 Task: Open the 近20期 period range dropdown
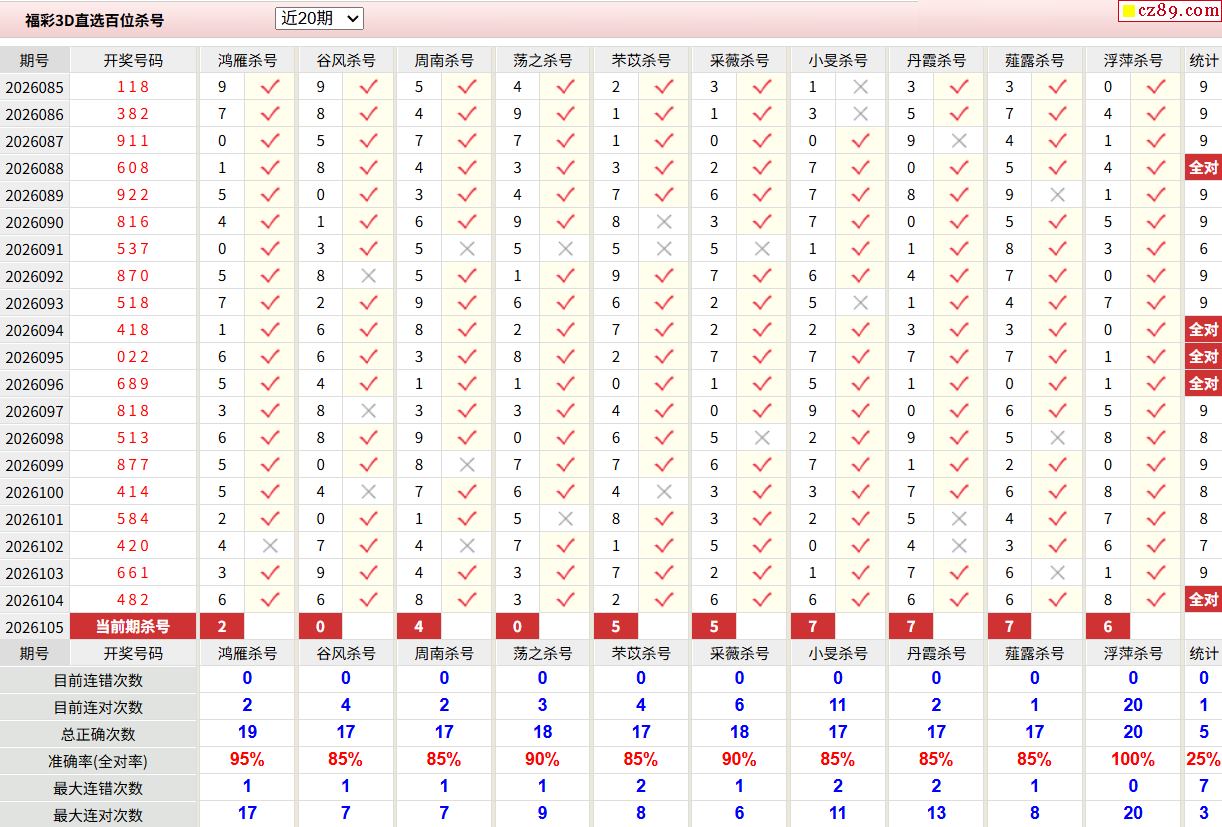pyautogui.click(x=319, y=18)
